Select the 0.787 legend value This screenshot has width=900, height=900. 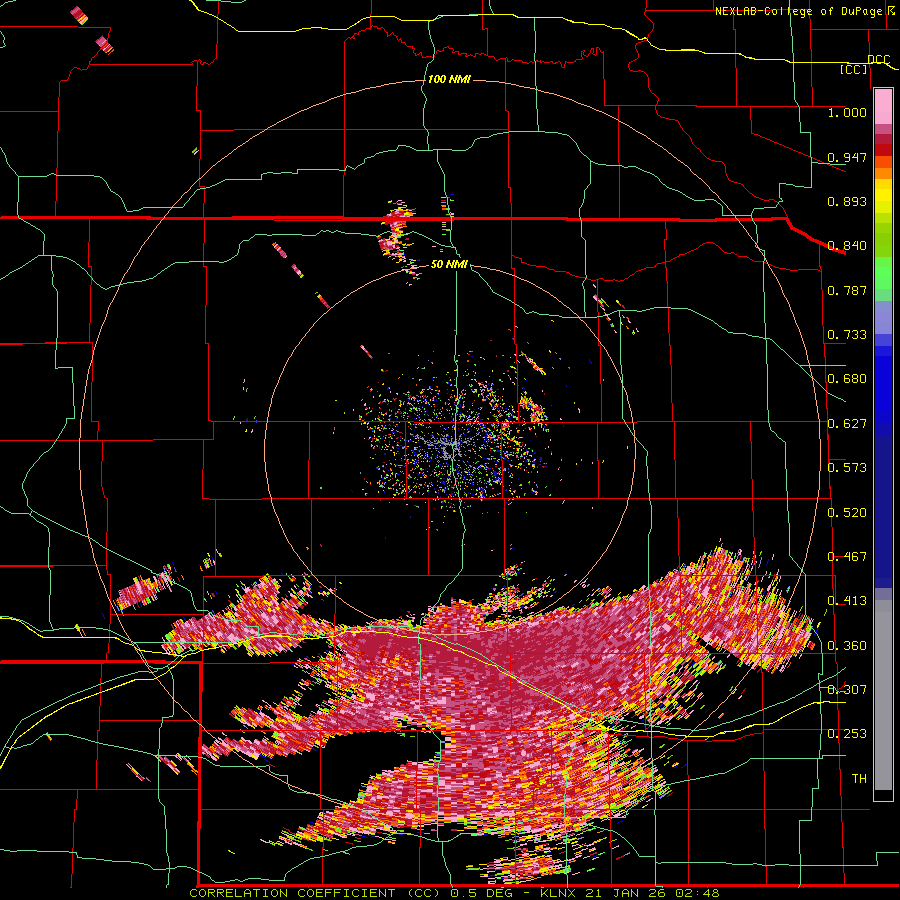click(847, 290)
